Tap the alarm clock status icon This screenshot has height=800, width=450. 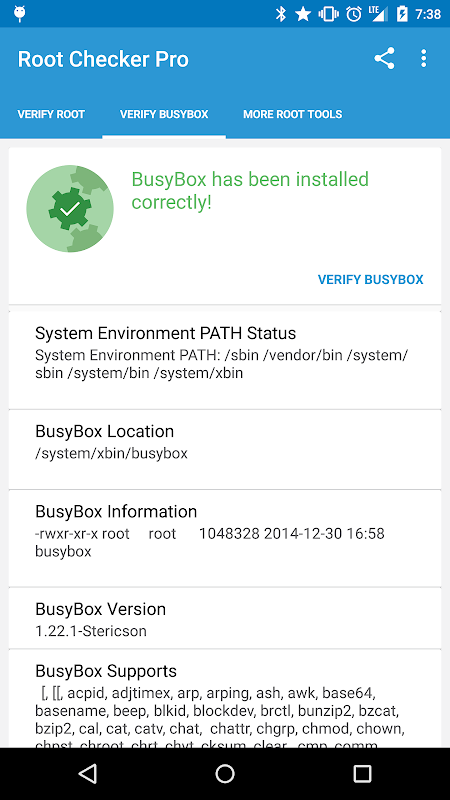tap(354, 14)
